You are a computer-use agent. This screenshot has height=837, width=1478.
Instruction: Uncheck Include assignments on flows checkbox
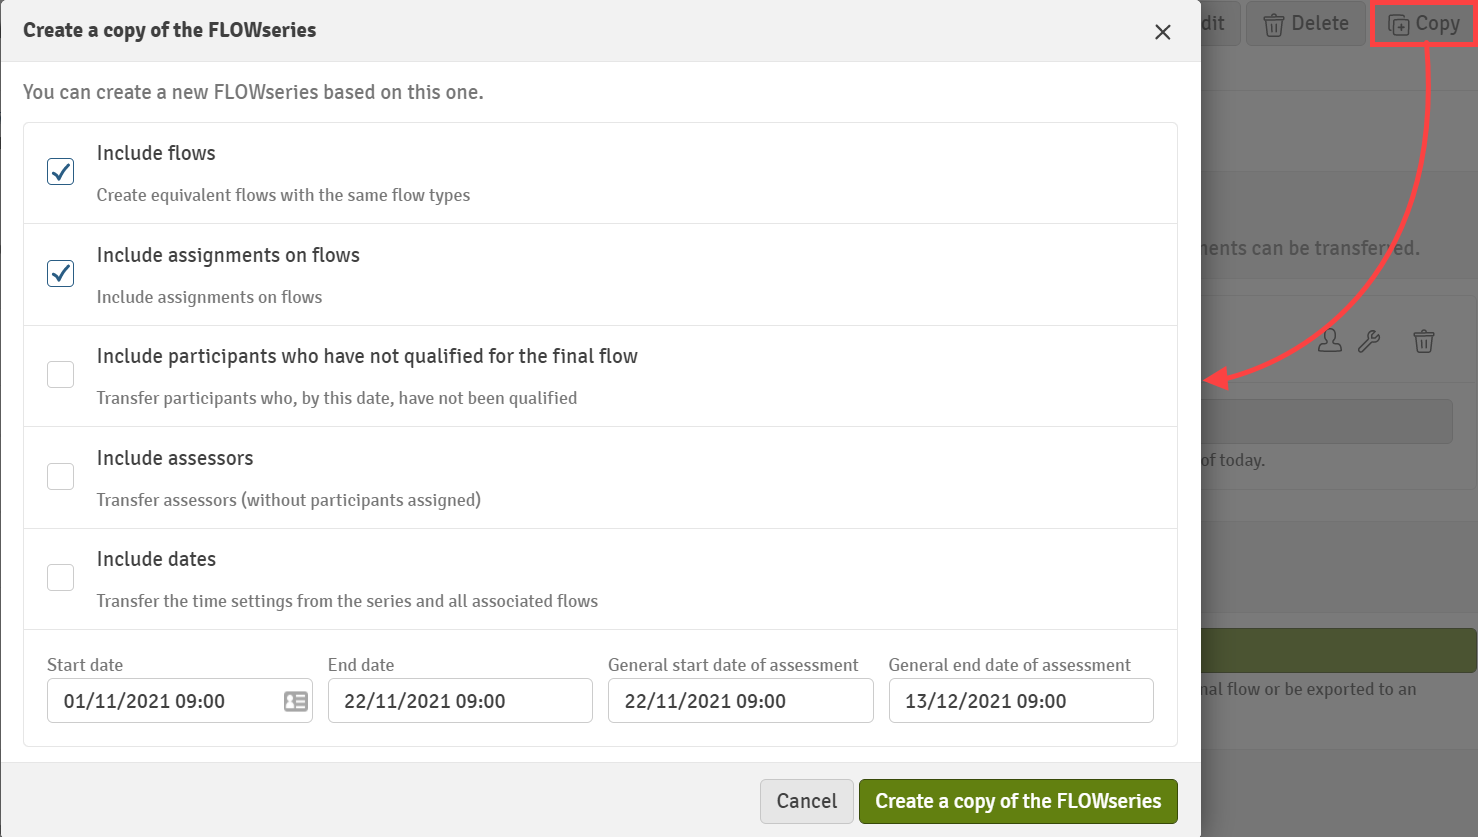tap(61, 273)
